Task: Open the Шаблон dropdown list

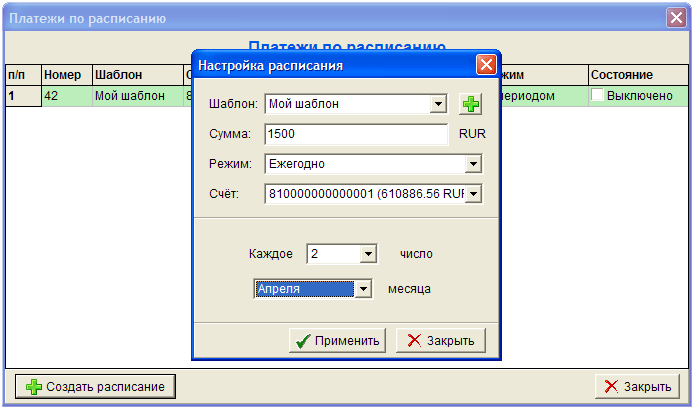Action: click(438, 103)
